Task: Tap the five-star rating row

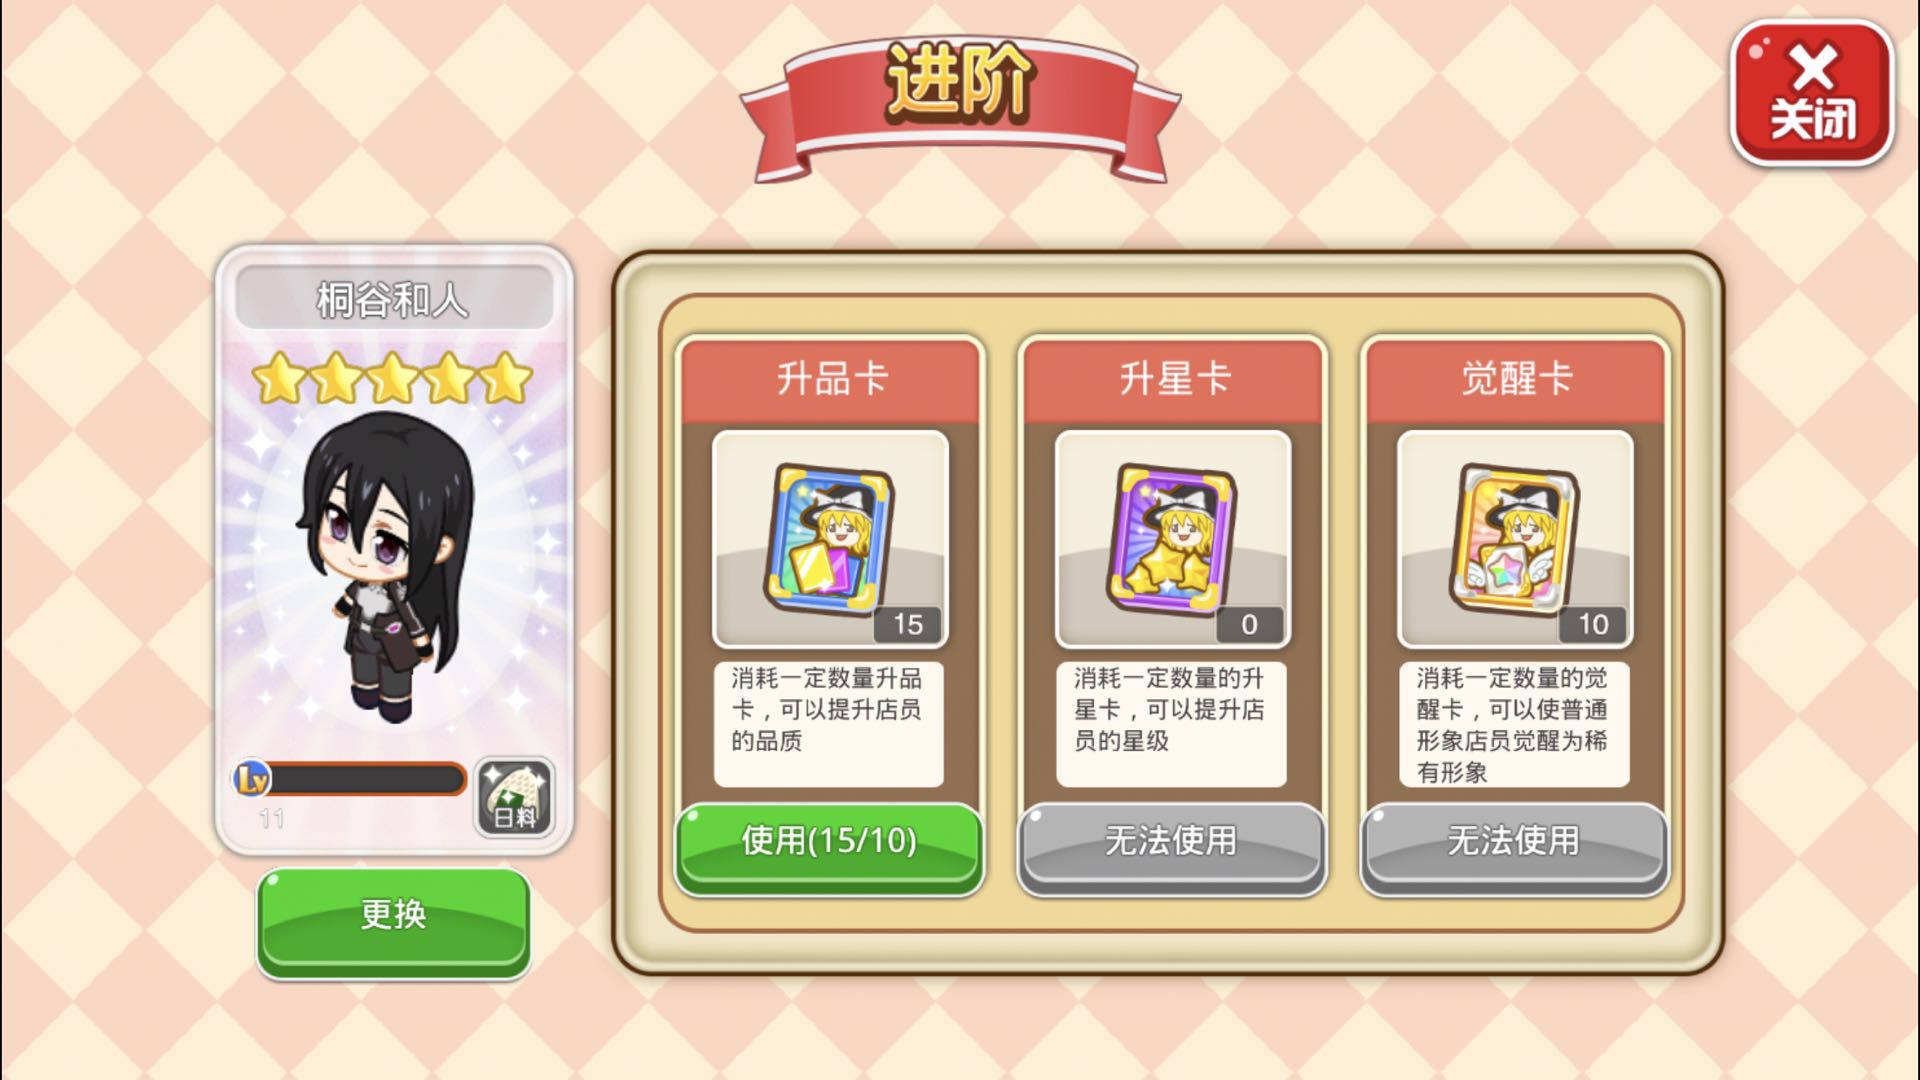Action: (x=392, y=379)
